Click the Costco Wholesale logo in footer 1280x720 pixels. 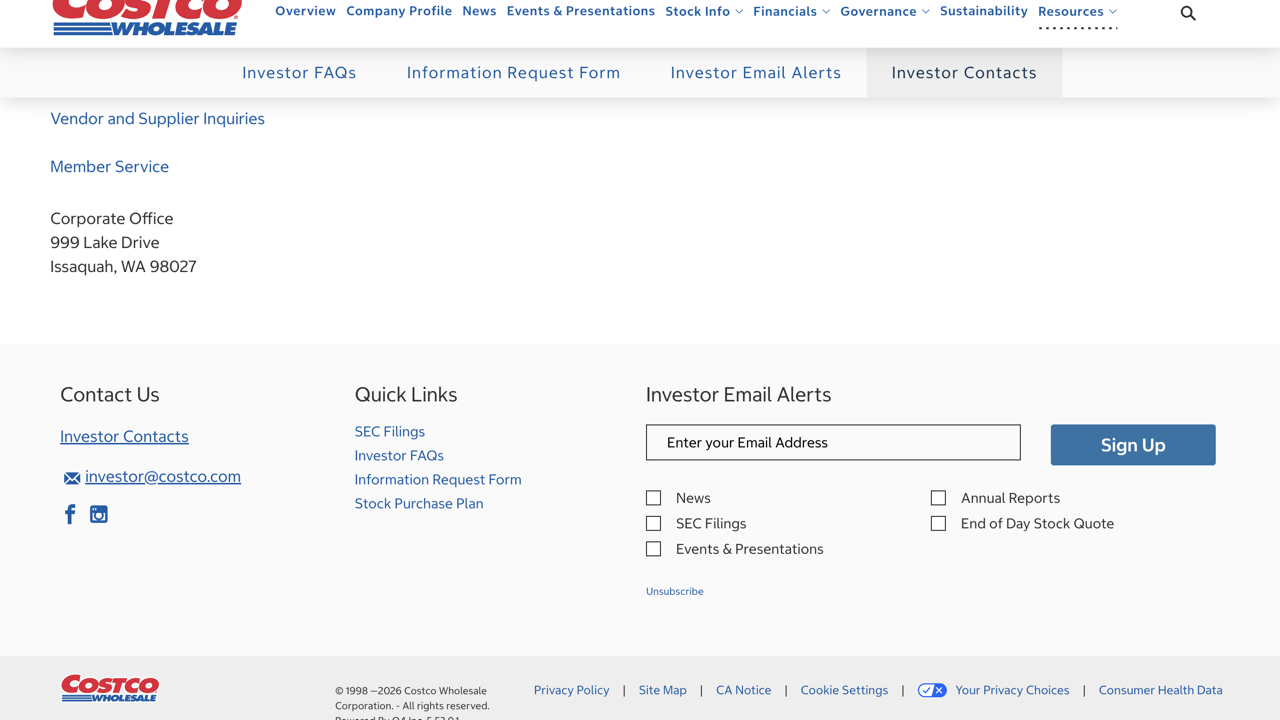tap(110, 688)
